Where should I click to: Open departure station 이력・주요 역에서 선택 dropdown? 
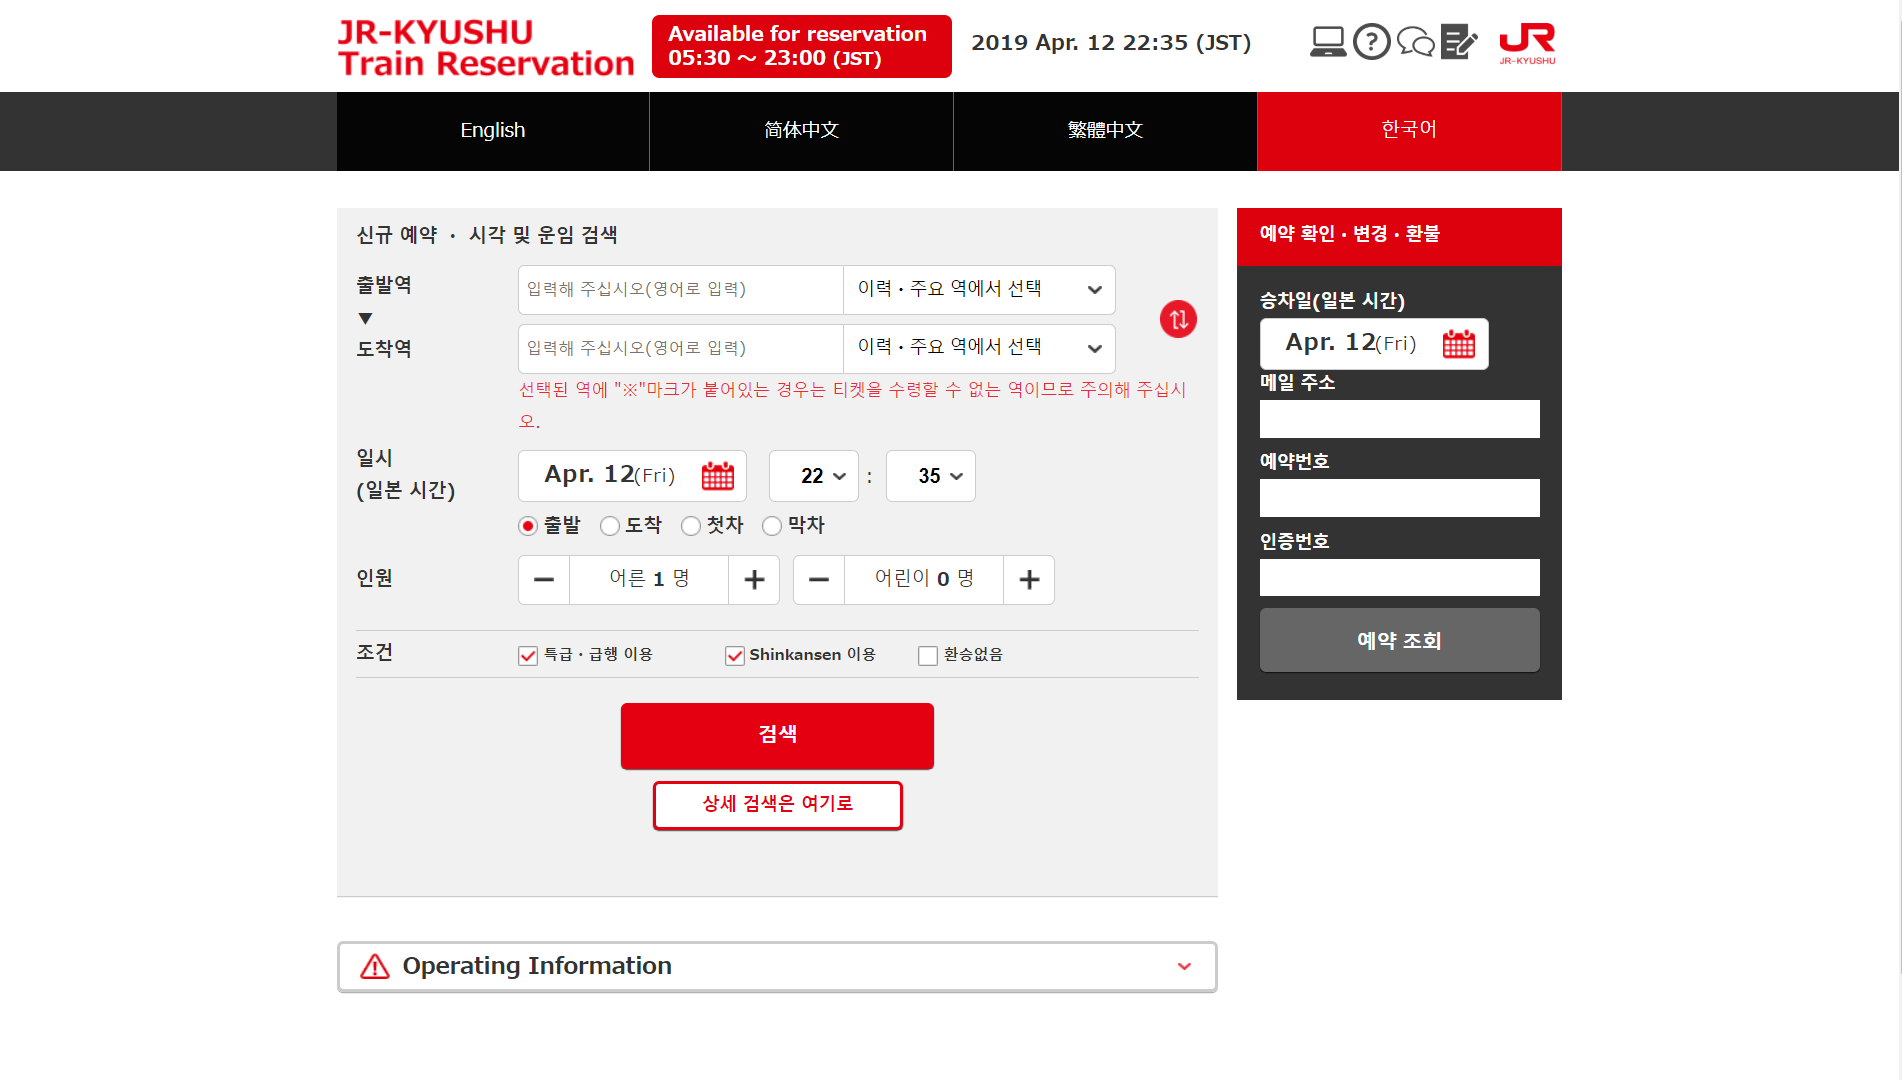click(x=979, y=290)
